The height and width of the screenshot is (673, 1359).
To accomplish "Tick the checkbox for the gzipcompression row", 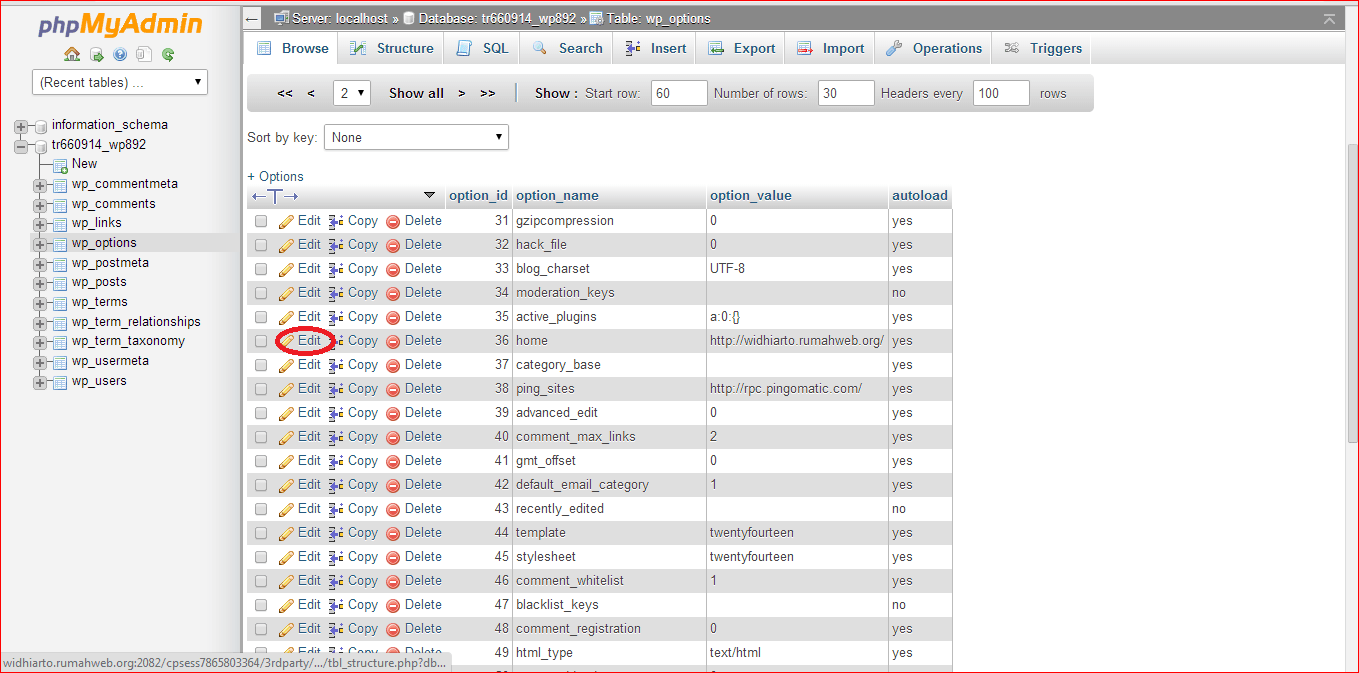I will [x=261, y=221].
